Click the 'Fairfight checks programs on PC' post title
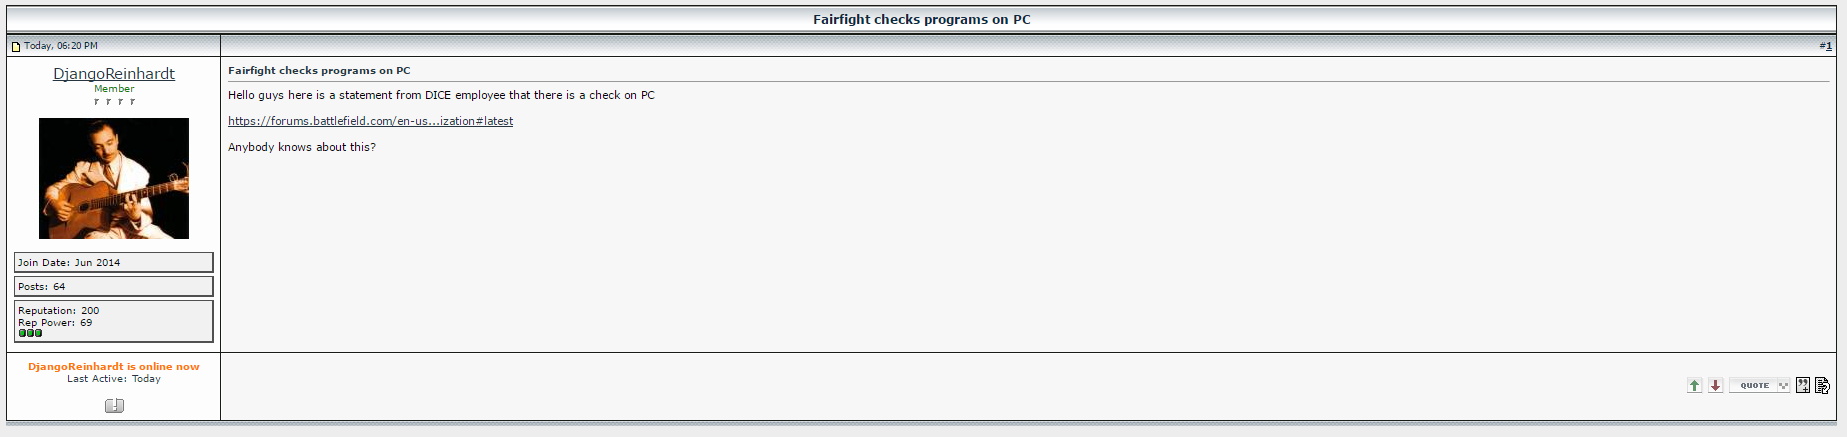 (319, 71)
